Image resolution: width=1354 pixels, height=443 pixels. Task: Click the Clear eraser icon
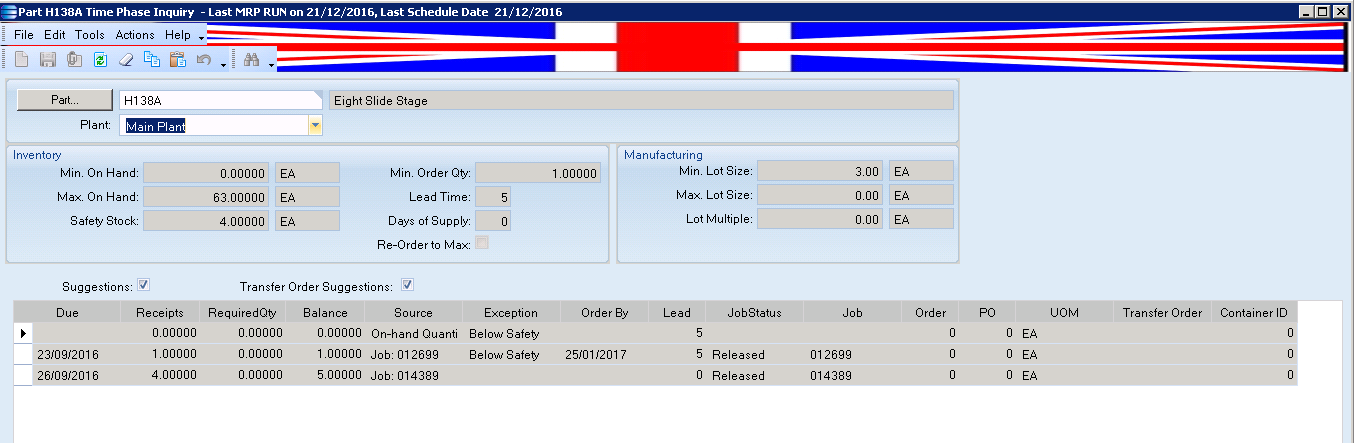tap(126, 60)
